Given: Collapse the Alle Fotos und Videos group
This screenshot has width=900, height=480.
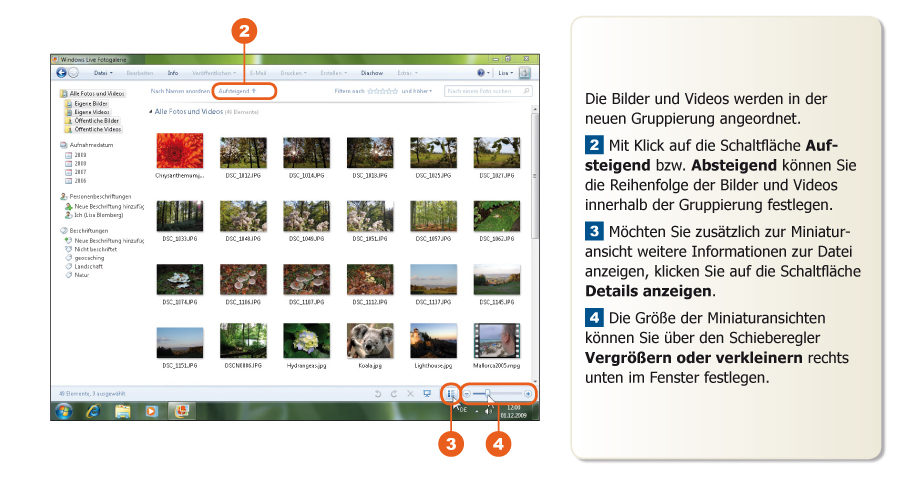Looking at the screenshot, I should click(152, 112).
